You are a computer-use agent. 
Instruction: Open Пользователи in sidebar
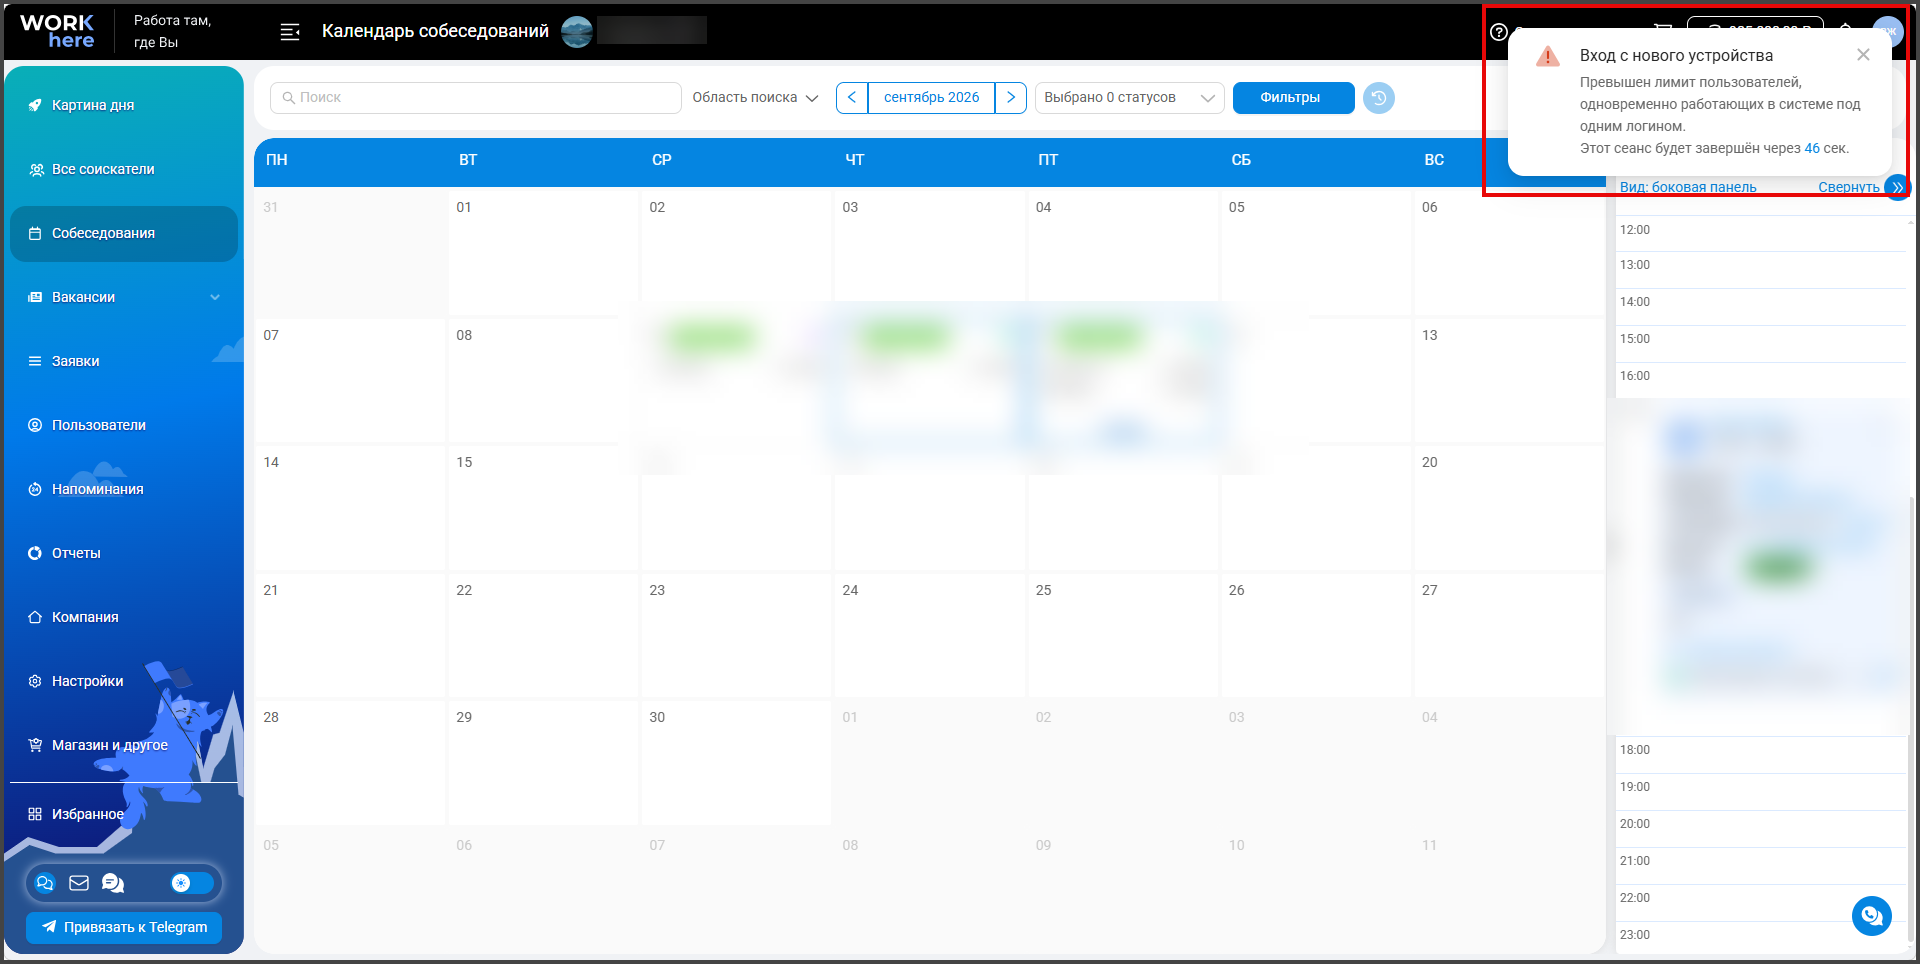[124, 425]
